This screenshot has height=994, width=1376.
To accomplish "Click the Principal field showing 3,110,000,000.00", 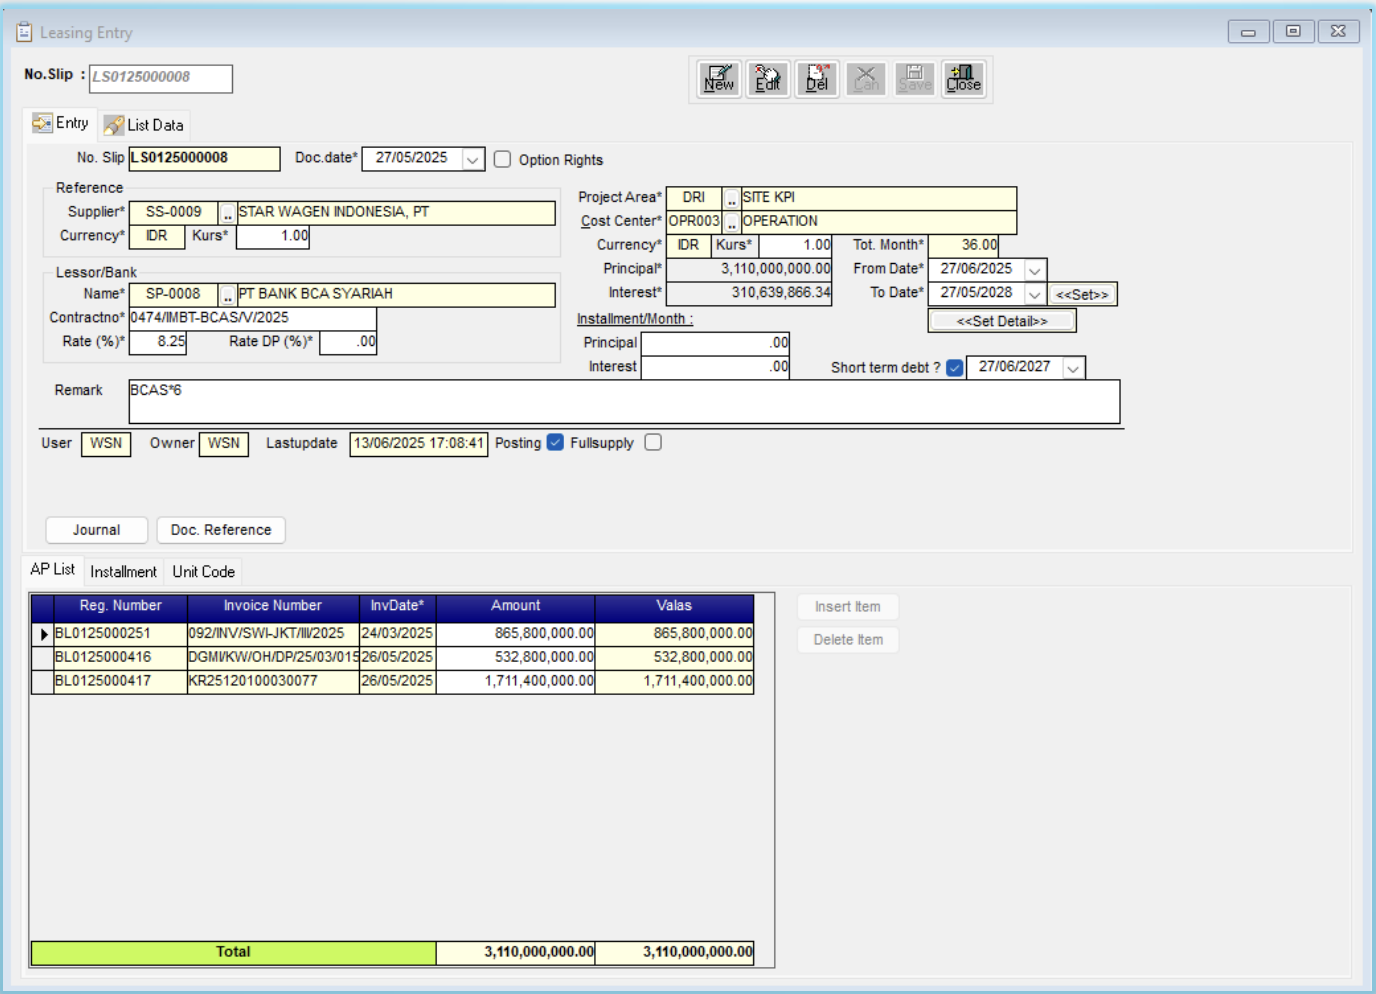I will pos(749,270).
